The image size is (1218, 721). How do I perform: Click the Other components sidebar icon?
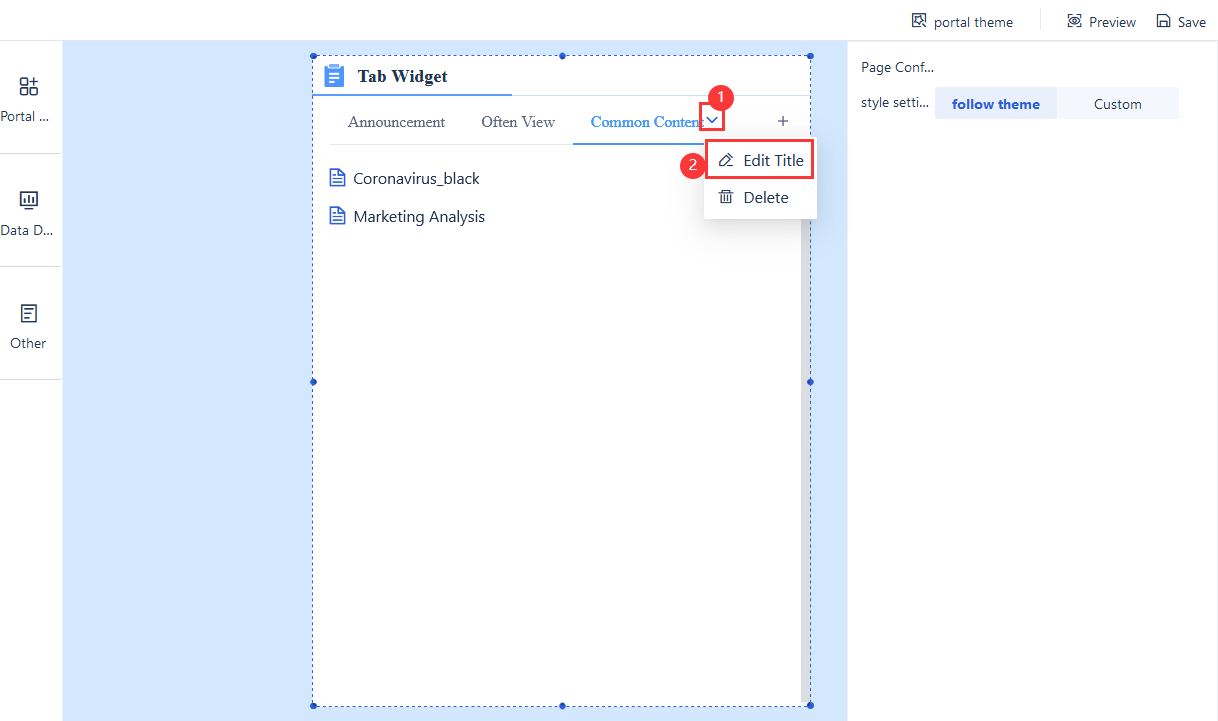coord(28,314)
